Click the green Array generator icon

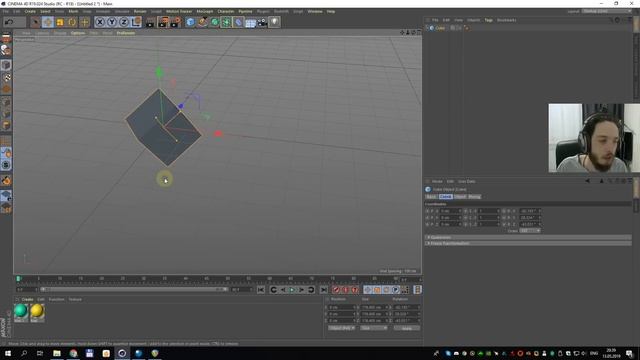pos(227,22)
